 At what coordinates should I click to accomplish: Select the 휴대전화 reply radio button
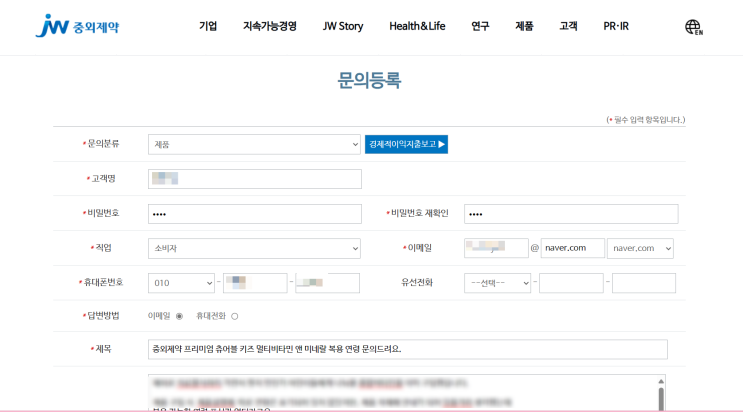point(235,316)
